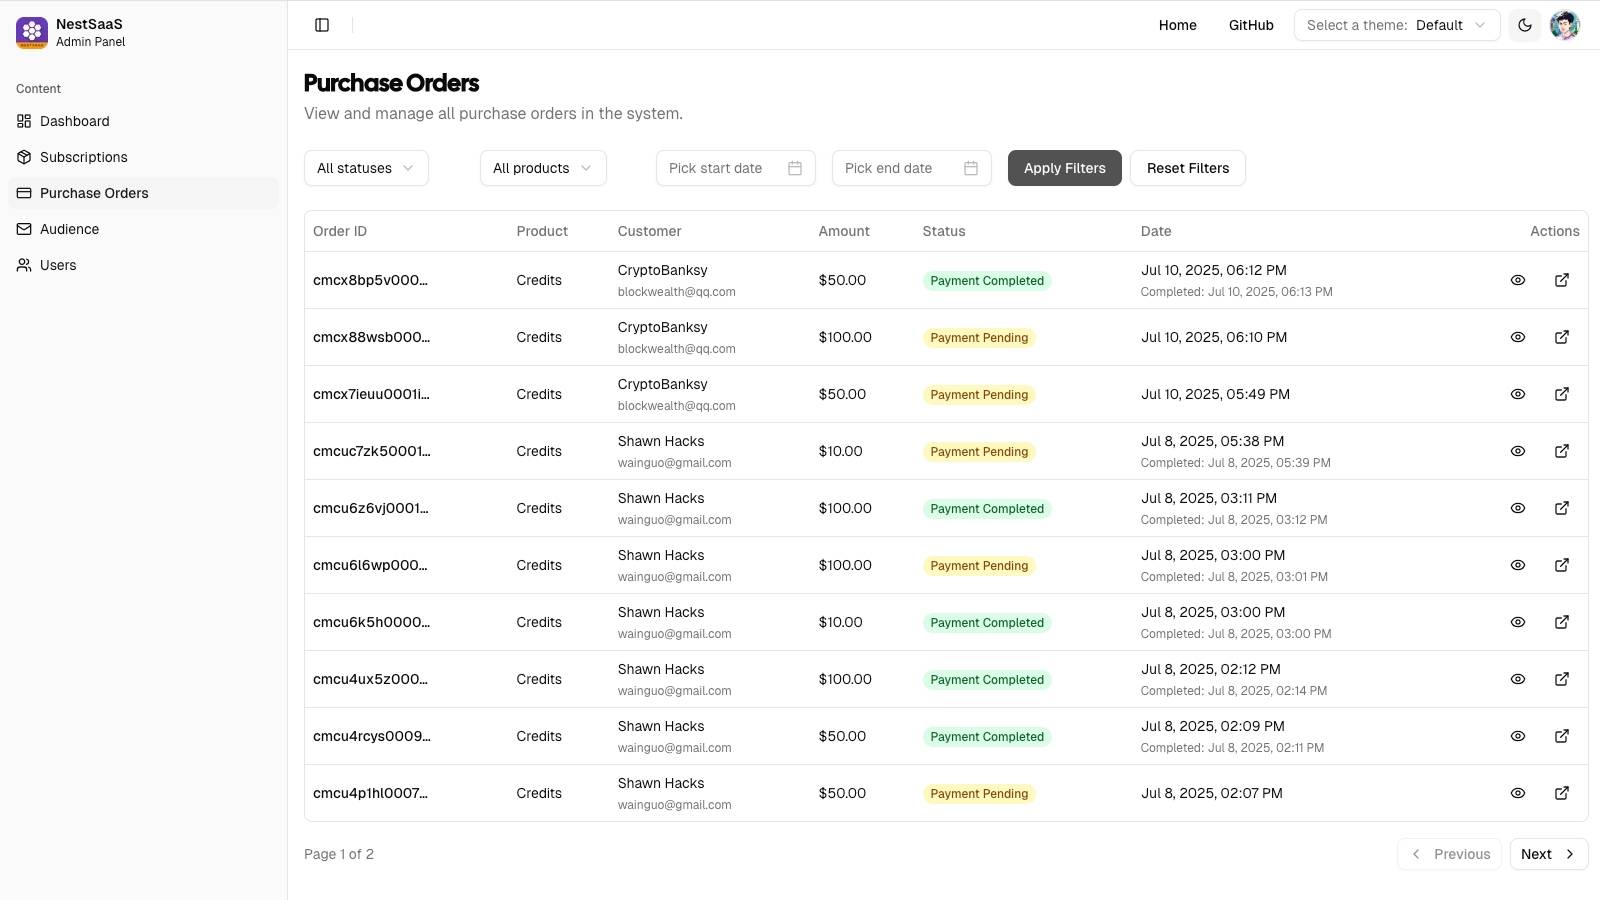View order cmcx8bp5v000 with its eye icon
The image size is (1600, 900).
(x=1518, y=280)
